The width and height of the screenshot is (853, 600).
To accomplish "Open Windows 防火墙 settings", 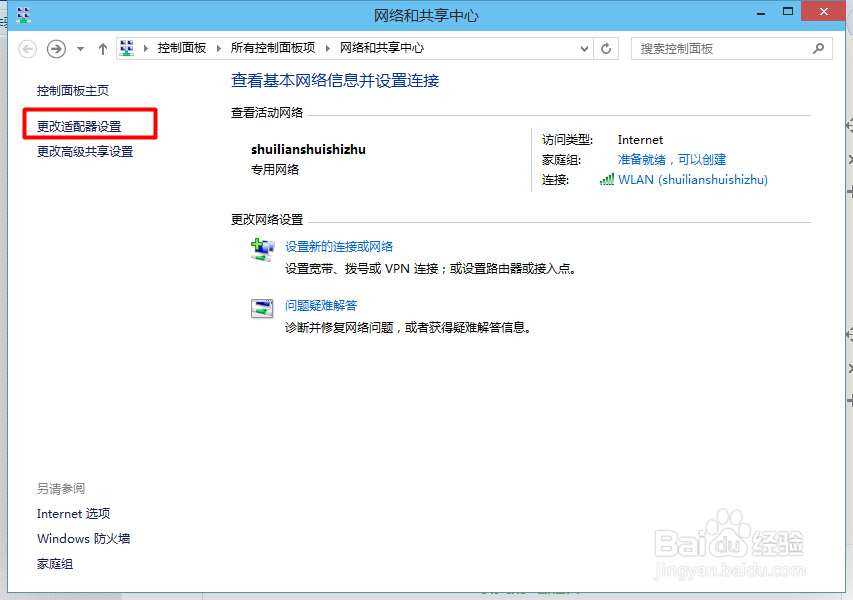I will coord(83,538).
